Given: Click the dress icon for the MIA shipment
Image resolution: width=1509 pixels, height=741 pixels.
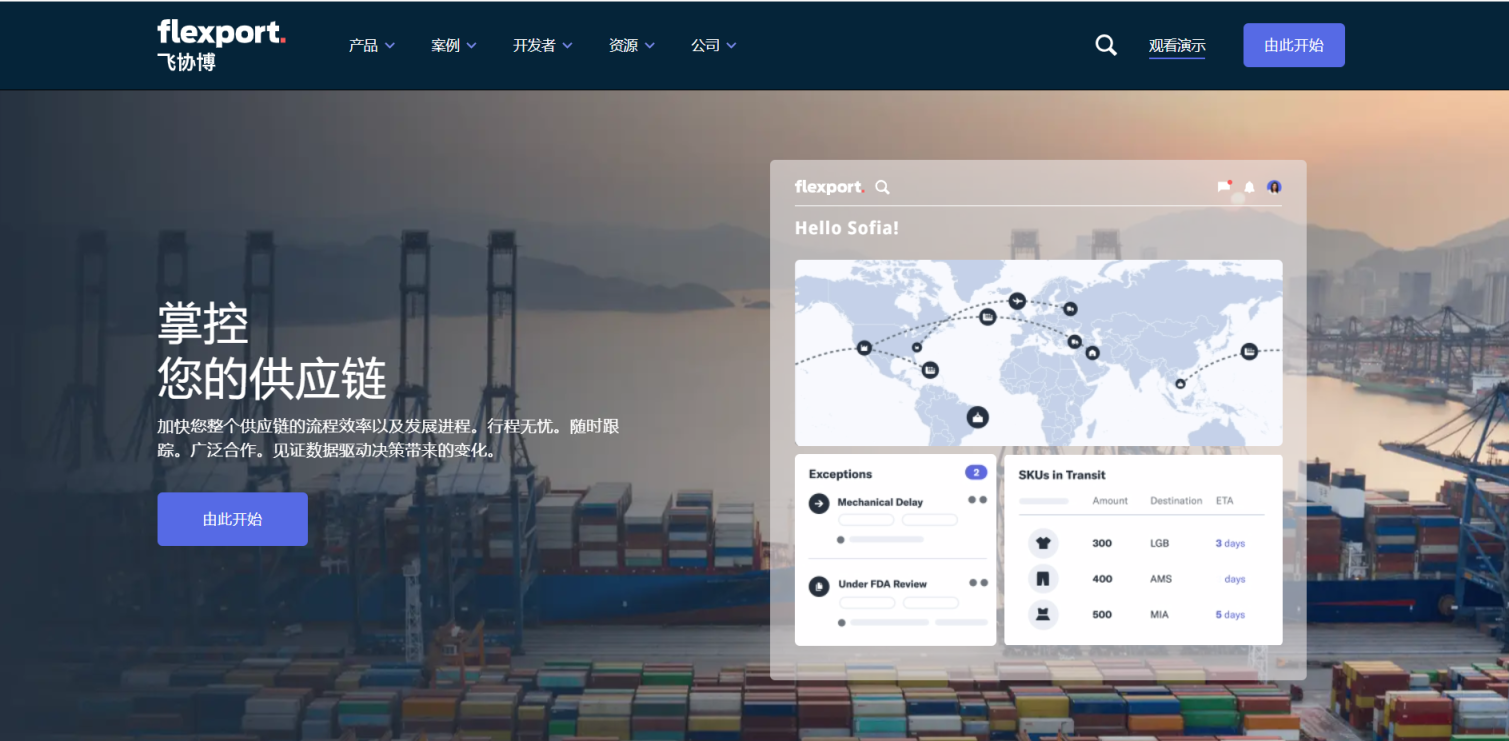Looking at the screenshot, I should click(x=1041, y=614).
